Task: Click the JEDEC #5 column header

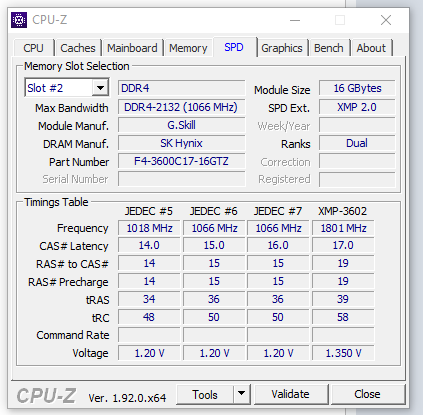Action: click(149, 211)
